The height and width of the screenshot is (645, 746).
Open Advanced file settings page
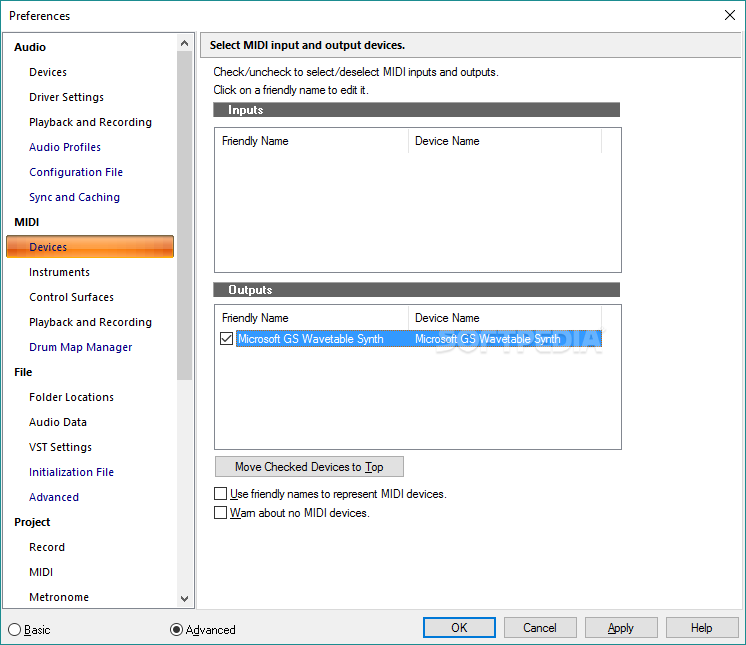click(54, 497)
